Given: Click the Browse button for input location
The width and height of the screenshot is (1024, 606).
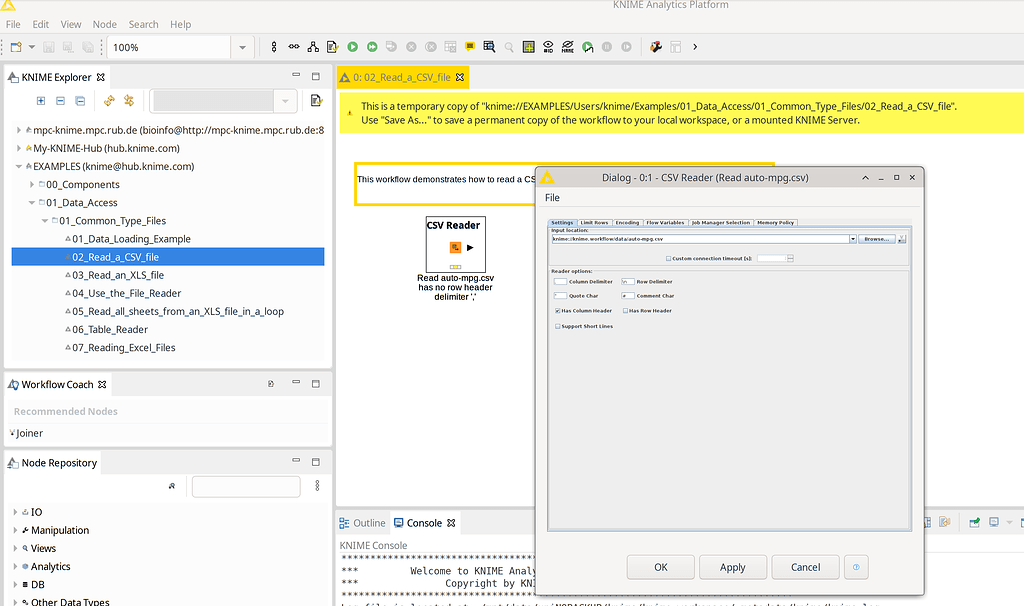Looking at the screenshot, I should (x=876, y=239).
